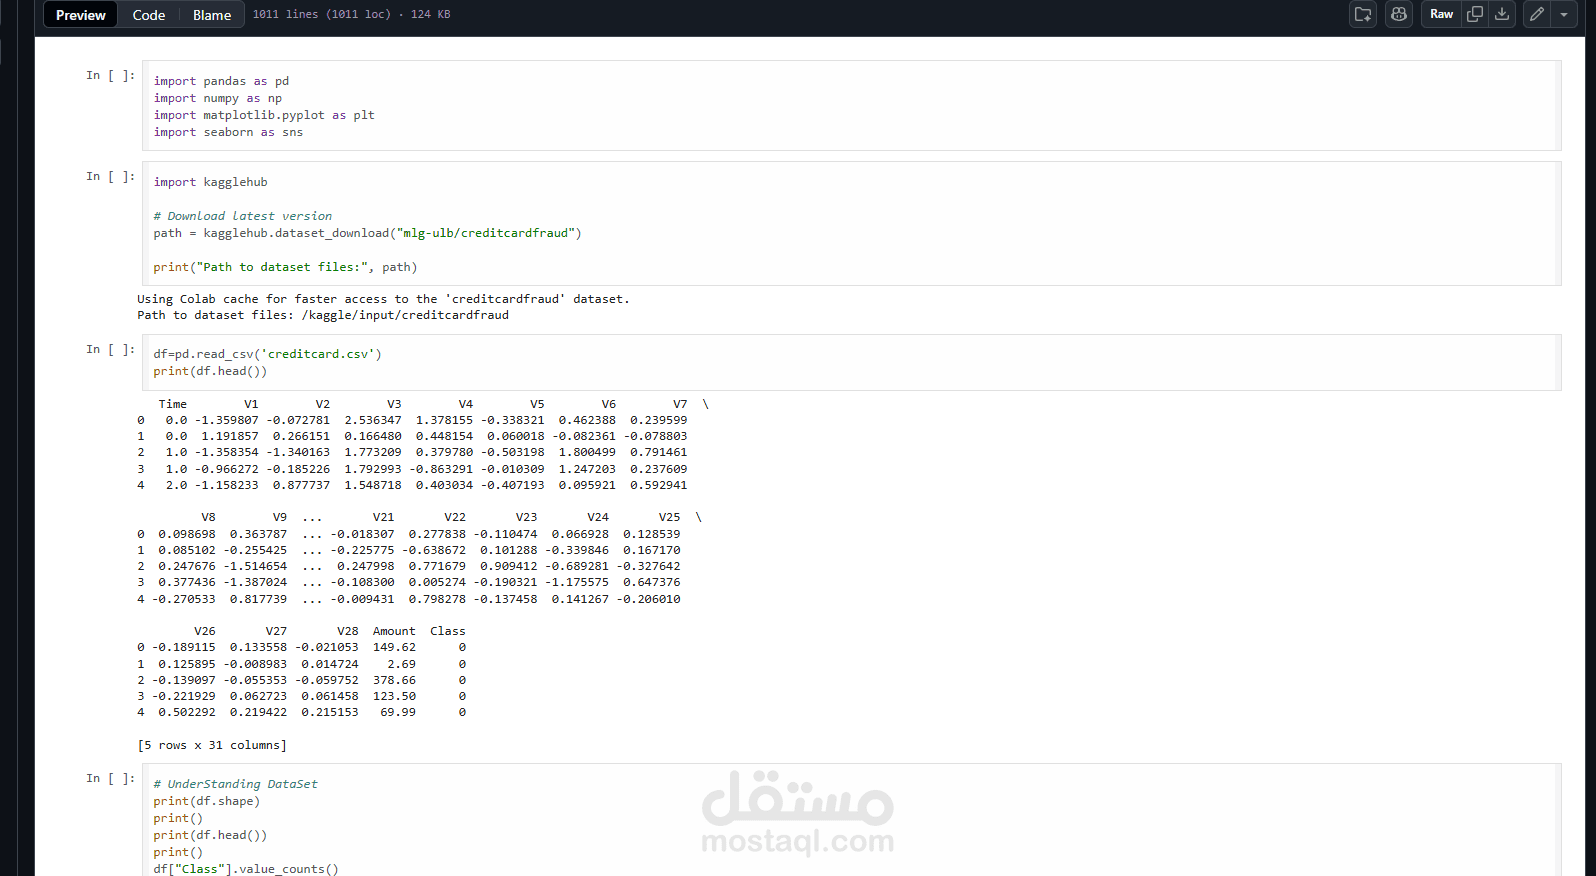Screen dimensions: 1596x876
Task: Click the 'Time' column header in output
Action: coord(172,404)
